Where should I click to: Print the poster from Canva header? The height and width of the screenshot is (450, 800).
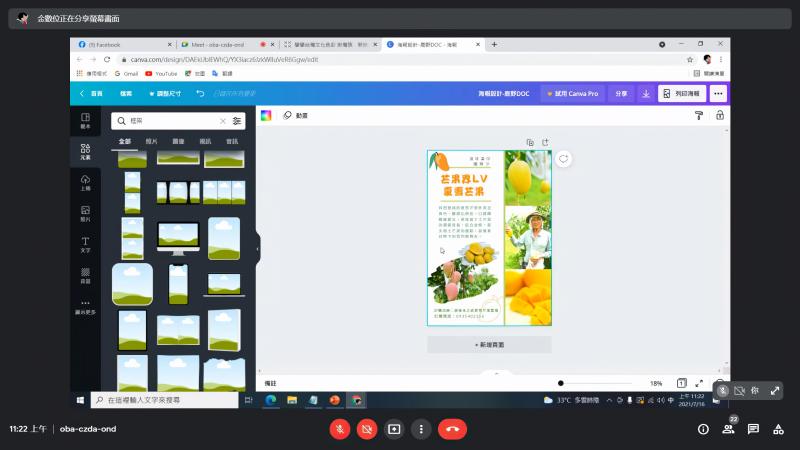[x=682, y=94]
